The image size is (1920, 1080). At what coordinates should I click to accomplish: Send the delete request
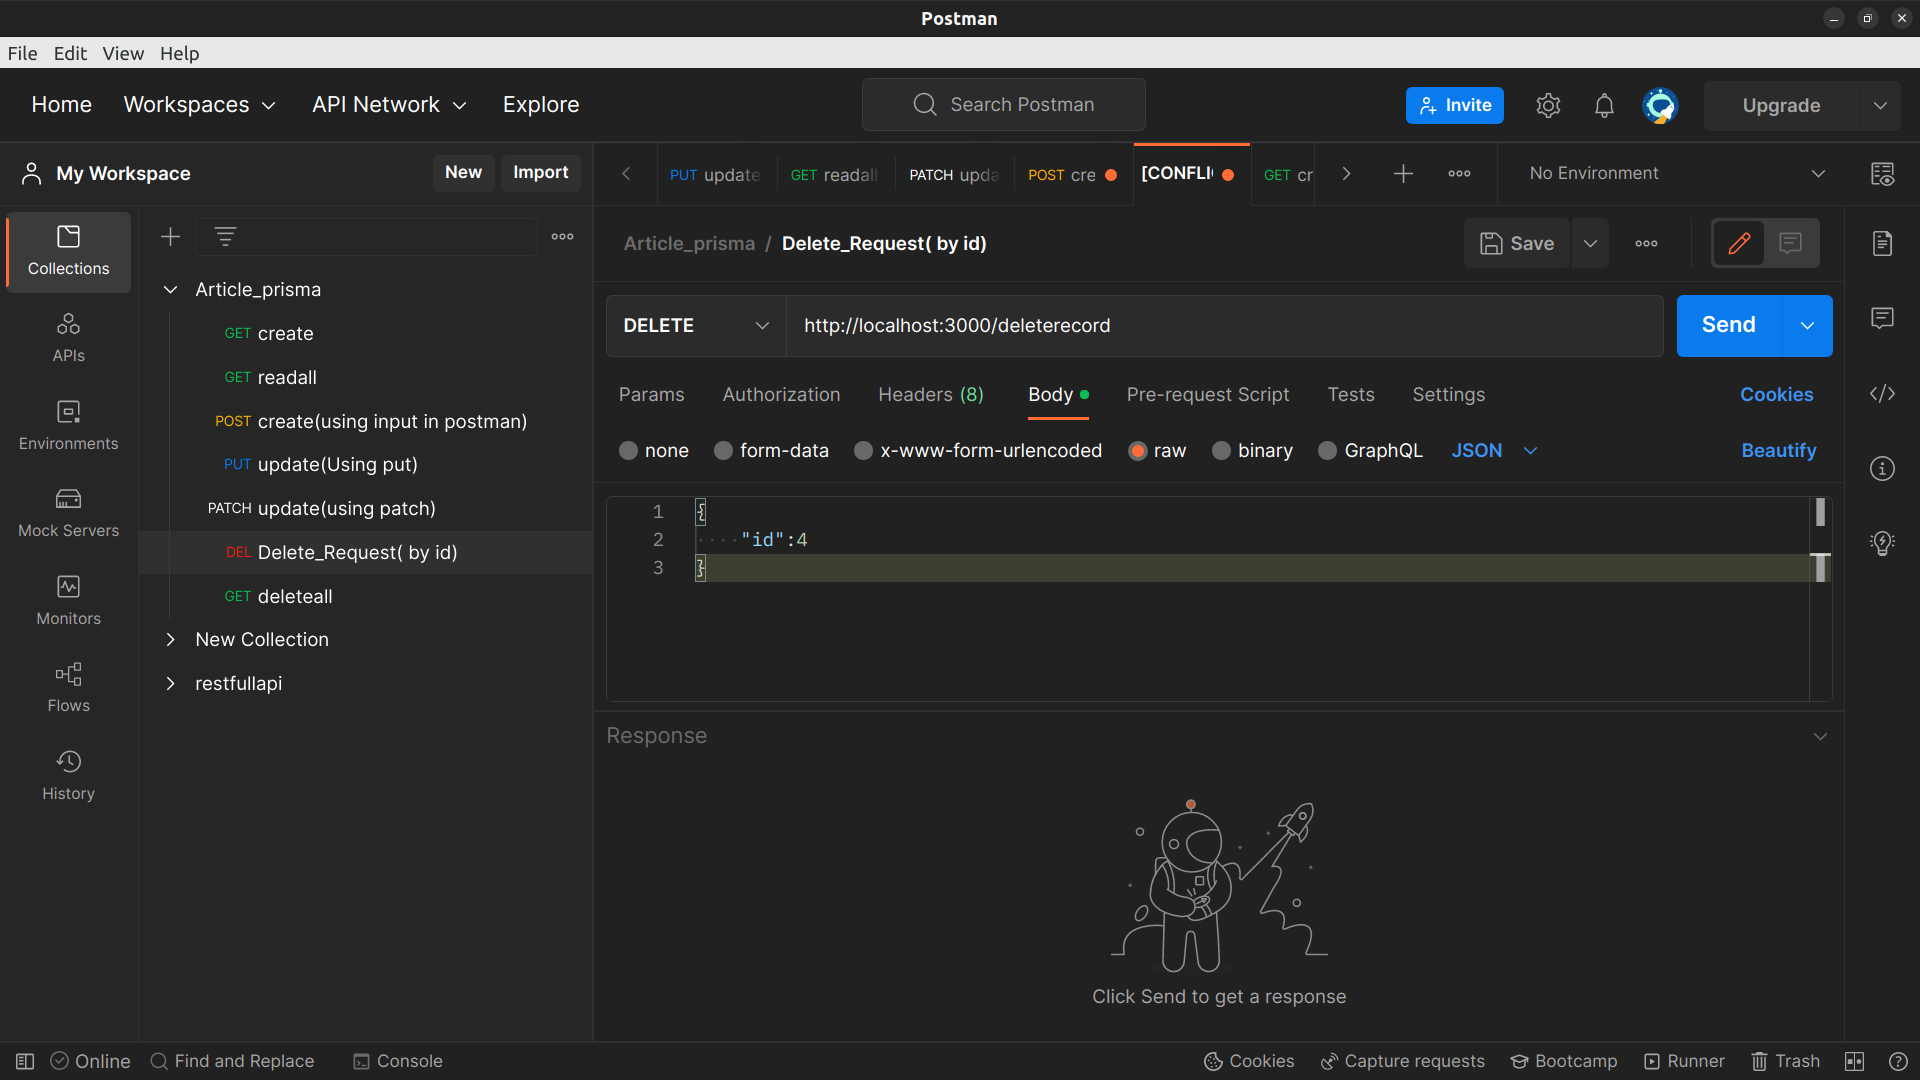(1727, 325)
